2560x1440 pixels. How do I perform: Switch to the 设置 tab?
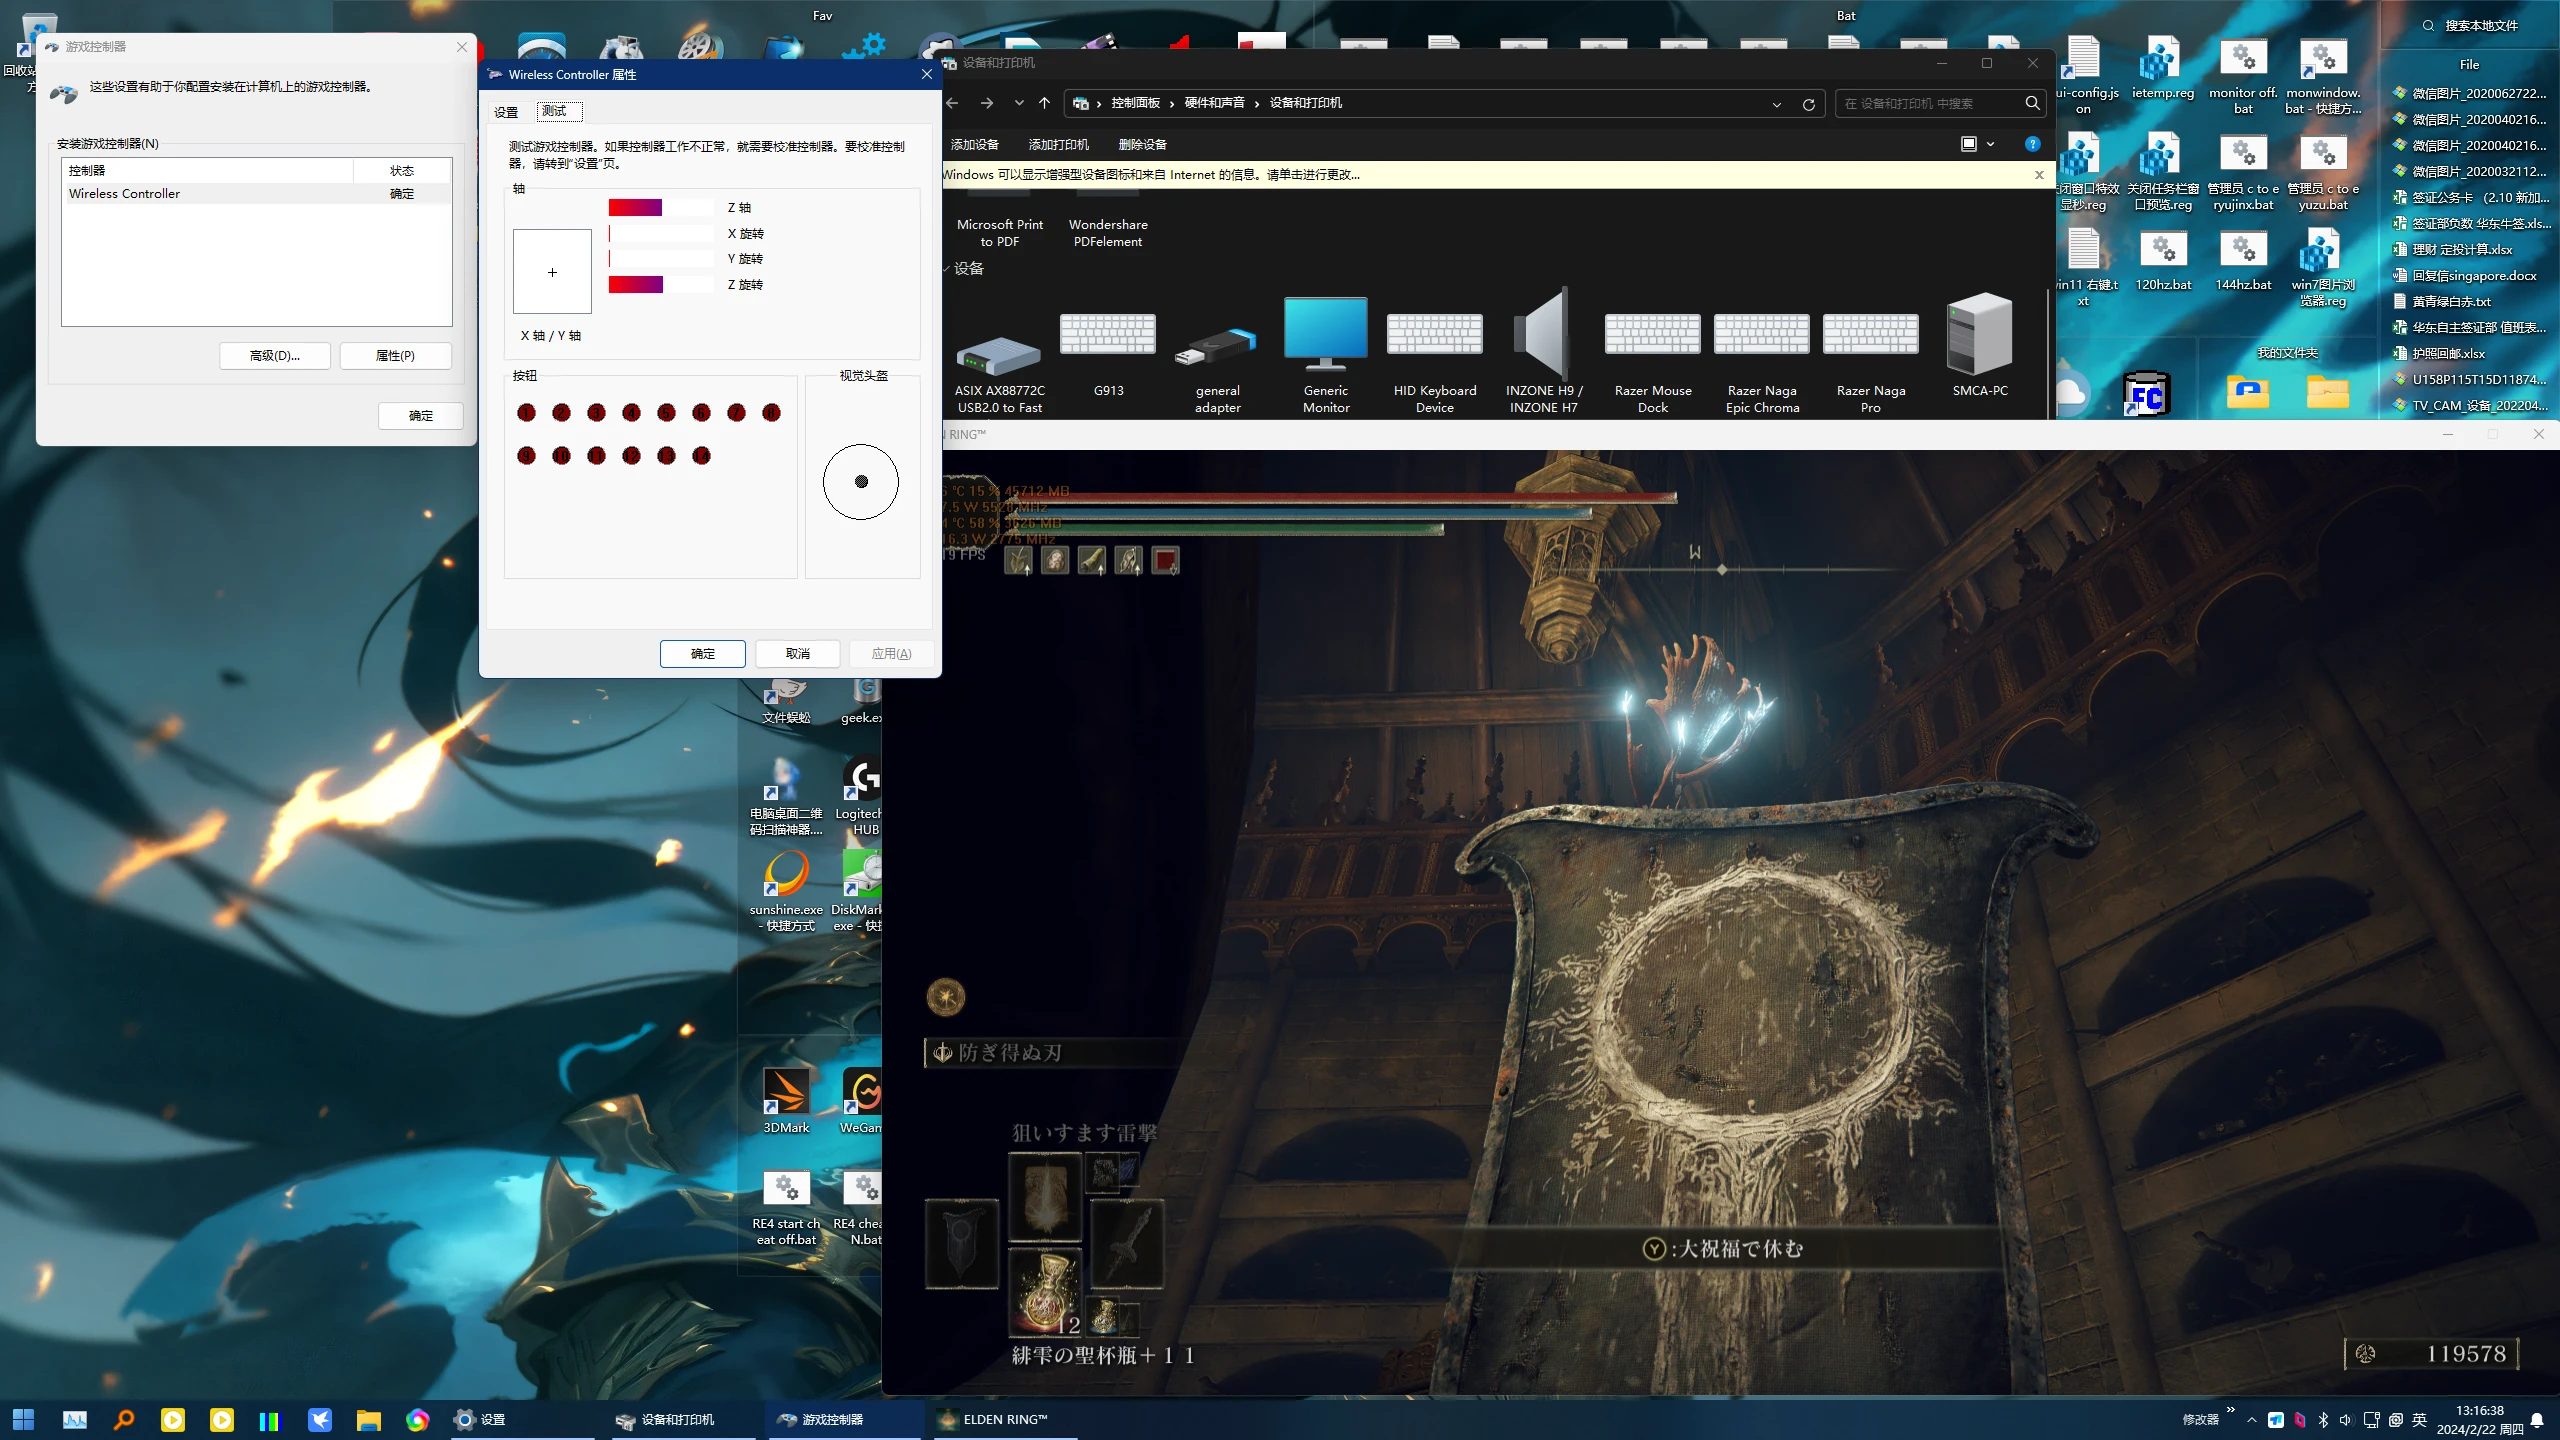(x=506, y=112)
